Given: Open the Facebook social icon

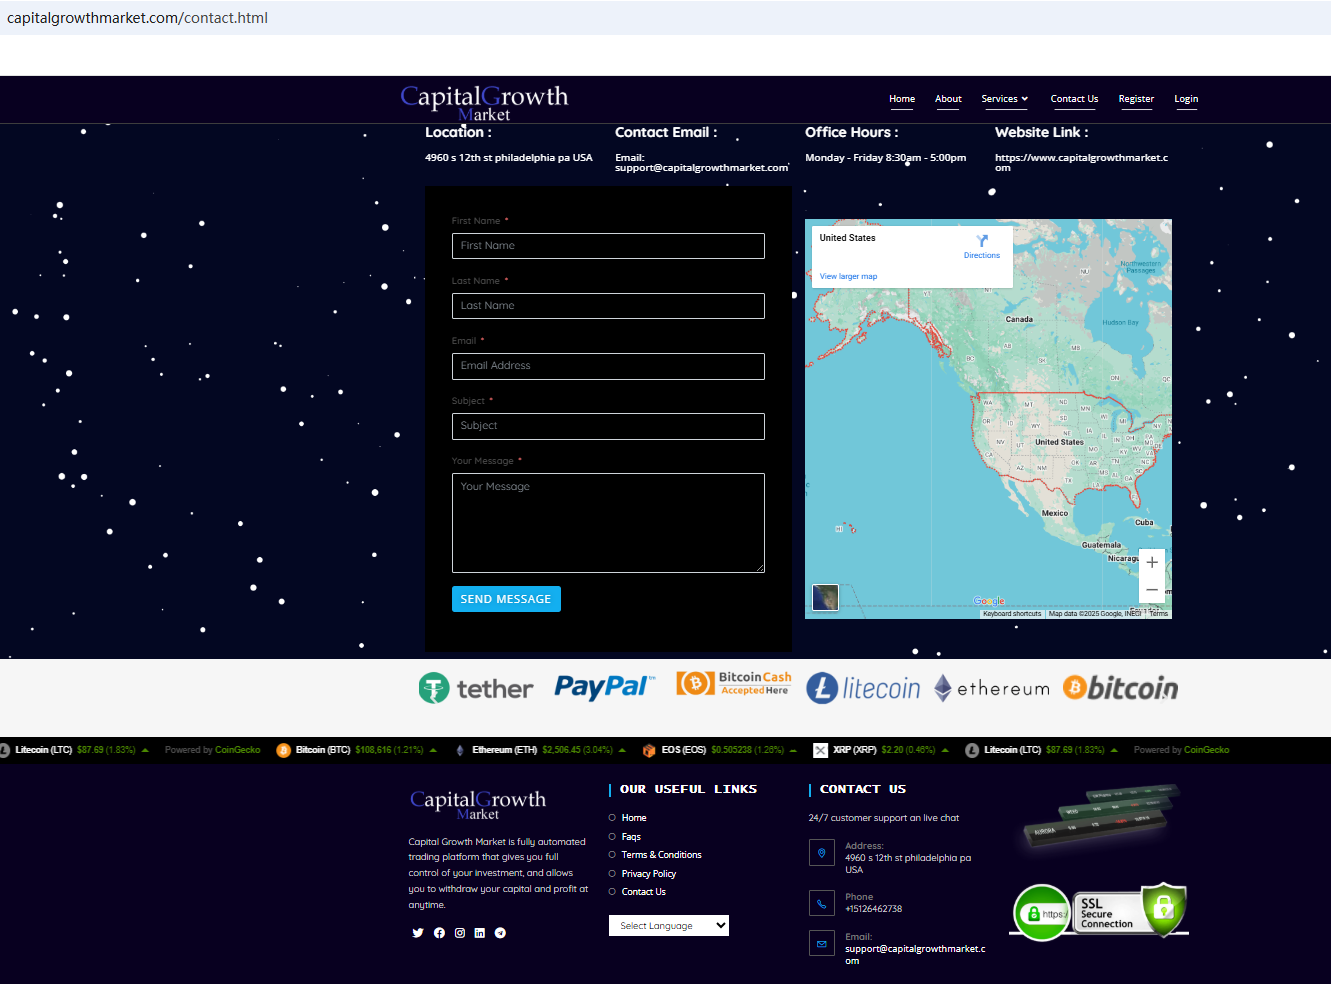Looking at the screenshot, I should point(439,933).
